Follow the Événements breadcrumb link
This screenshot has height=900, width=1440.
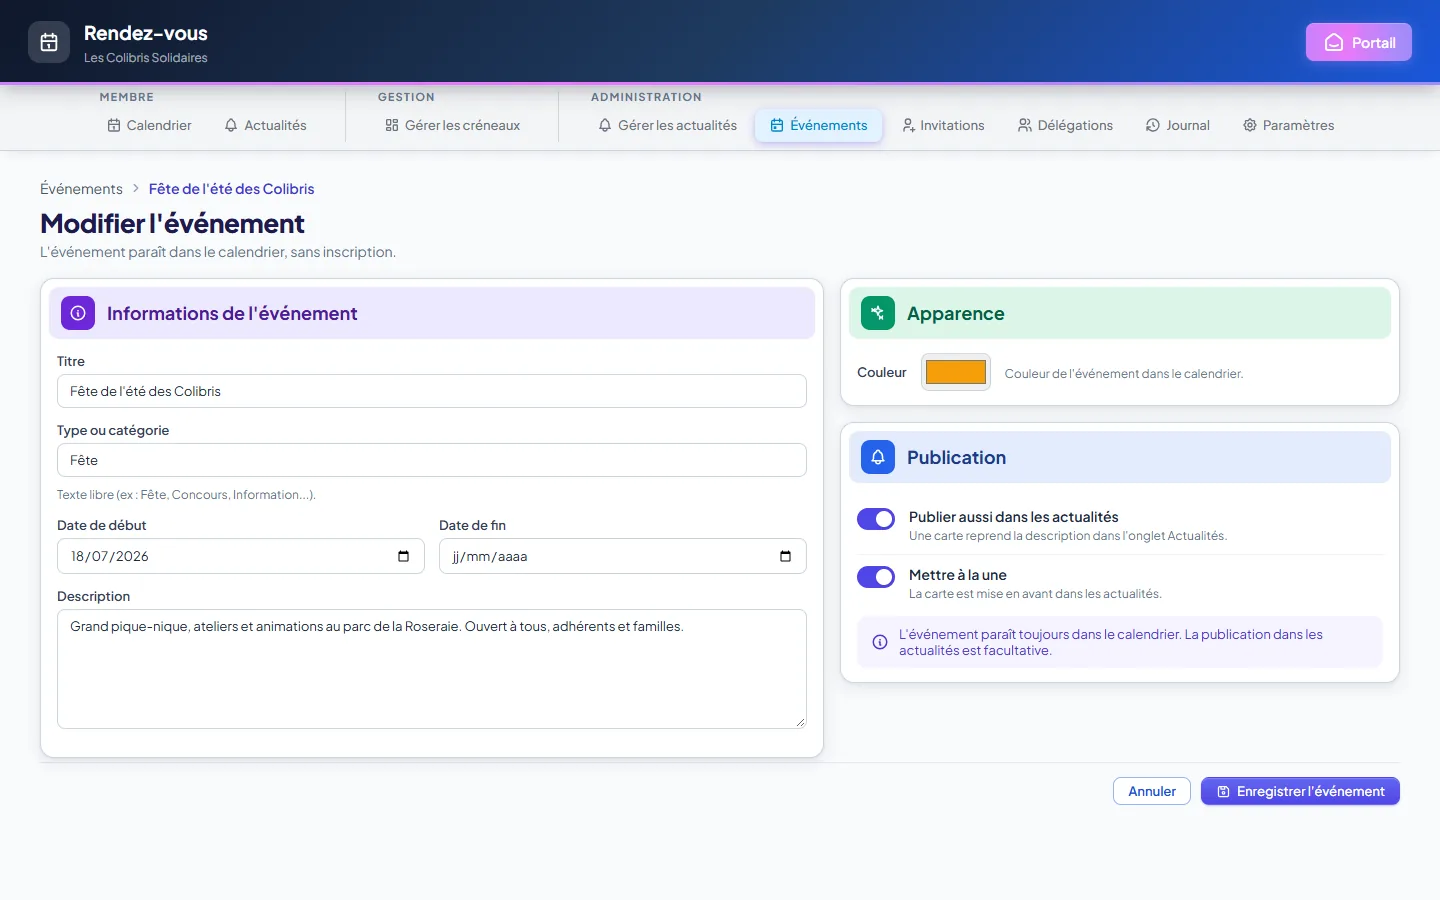tap(81, 189)
